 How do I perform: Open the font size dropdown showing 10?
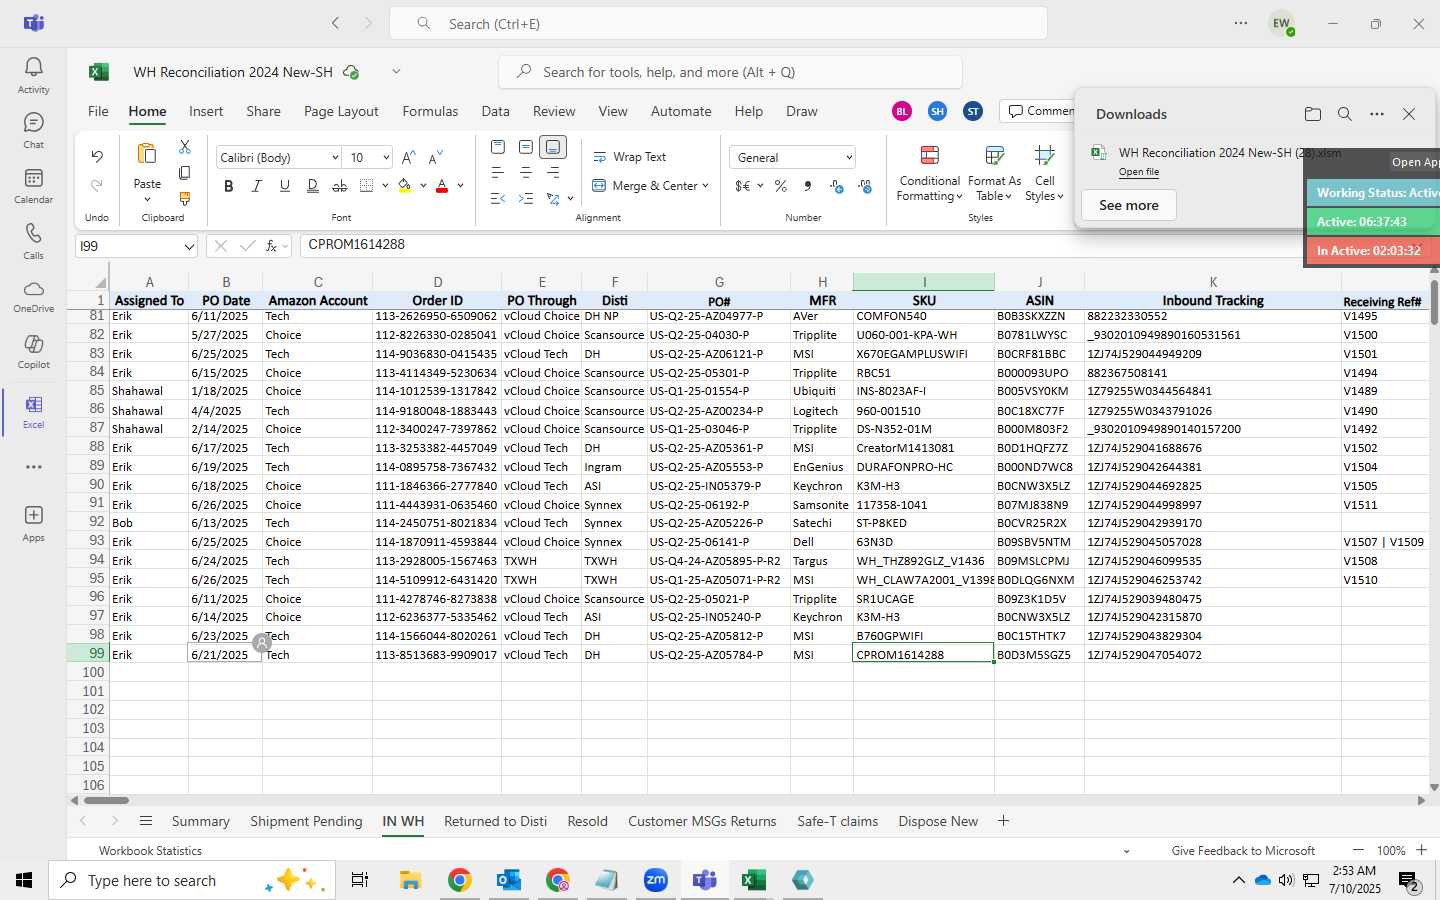tap(385, 158)
